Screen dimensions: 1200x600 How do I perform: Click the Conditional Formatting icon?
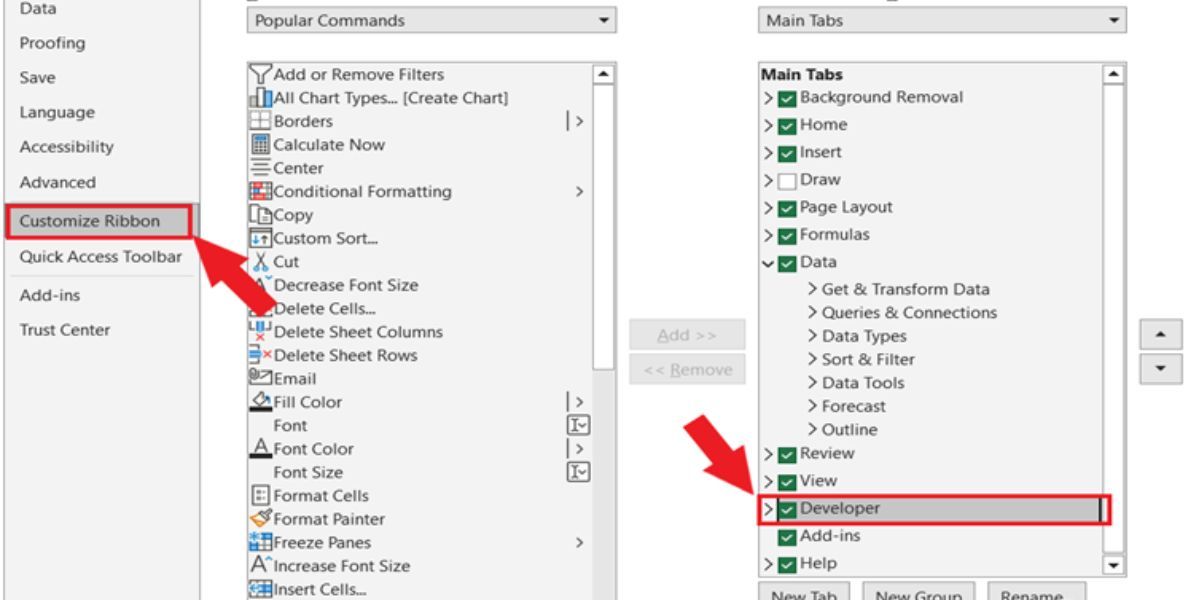[x=259, y=191]
